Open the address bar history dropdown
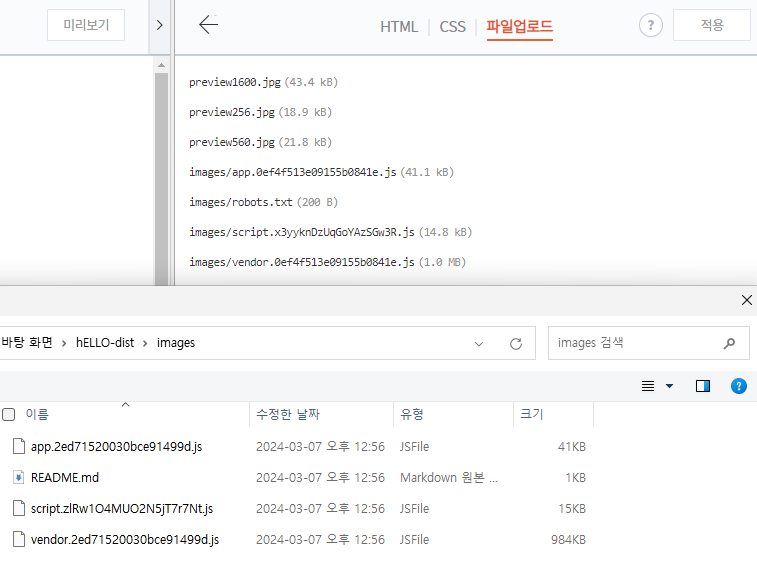Viewport: 757px width, 573px height. [x=478, y=344]
